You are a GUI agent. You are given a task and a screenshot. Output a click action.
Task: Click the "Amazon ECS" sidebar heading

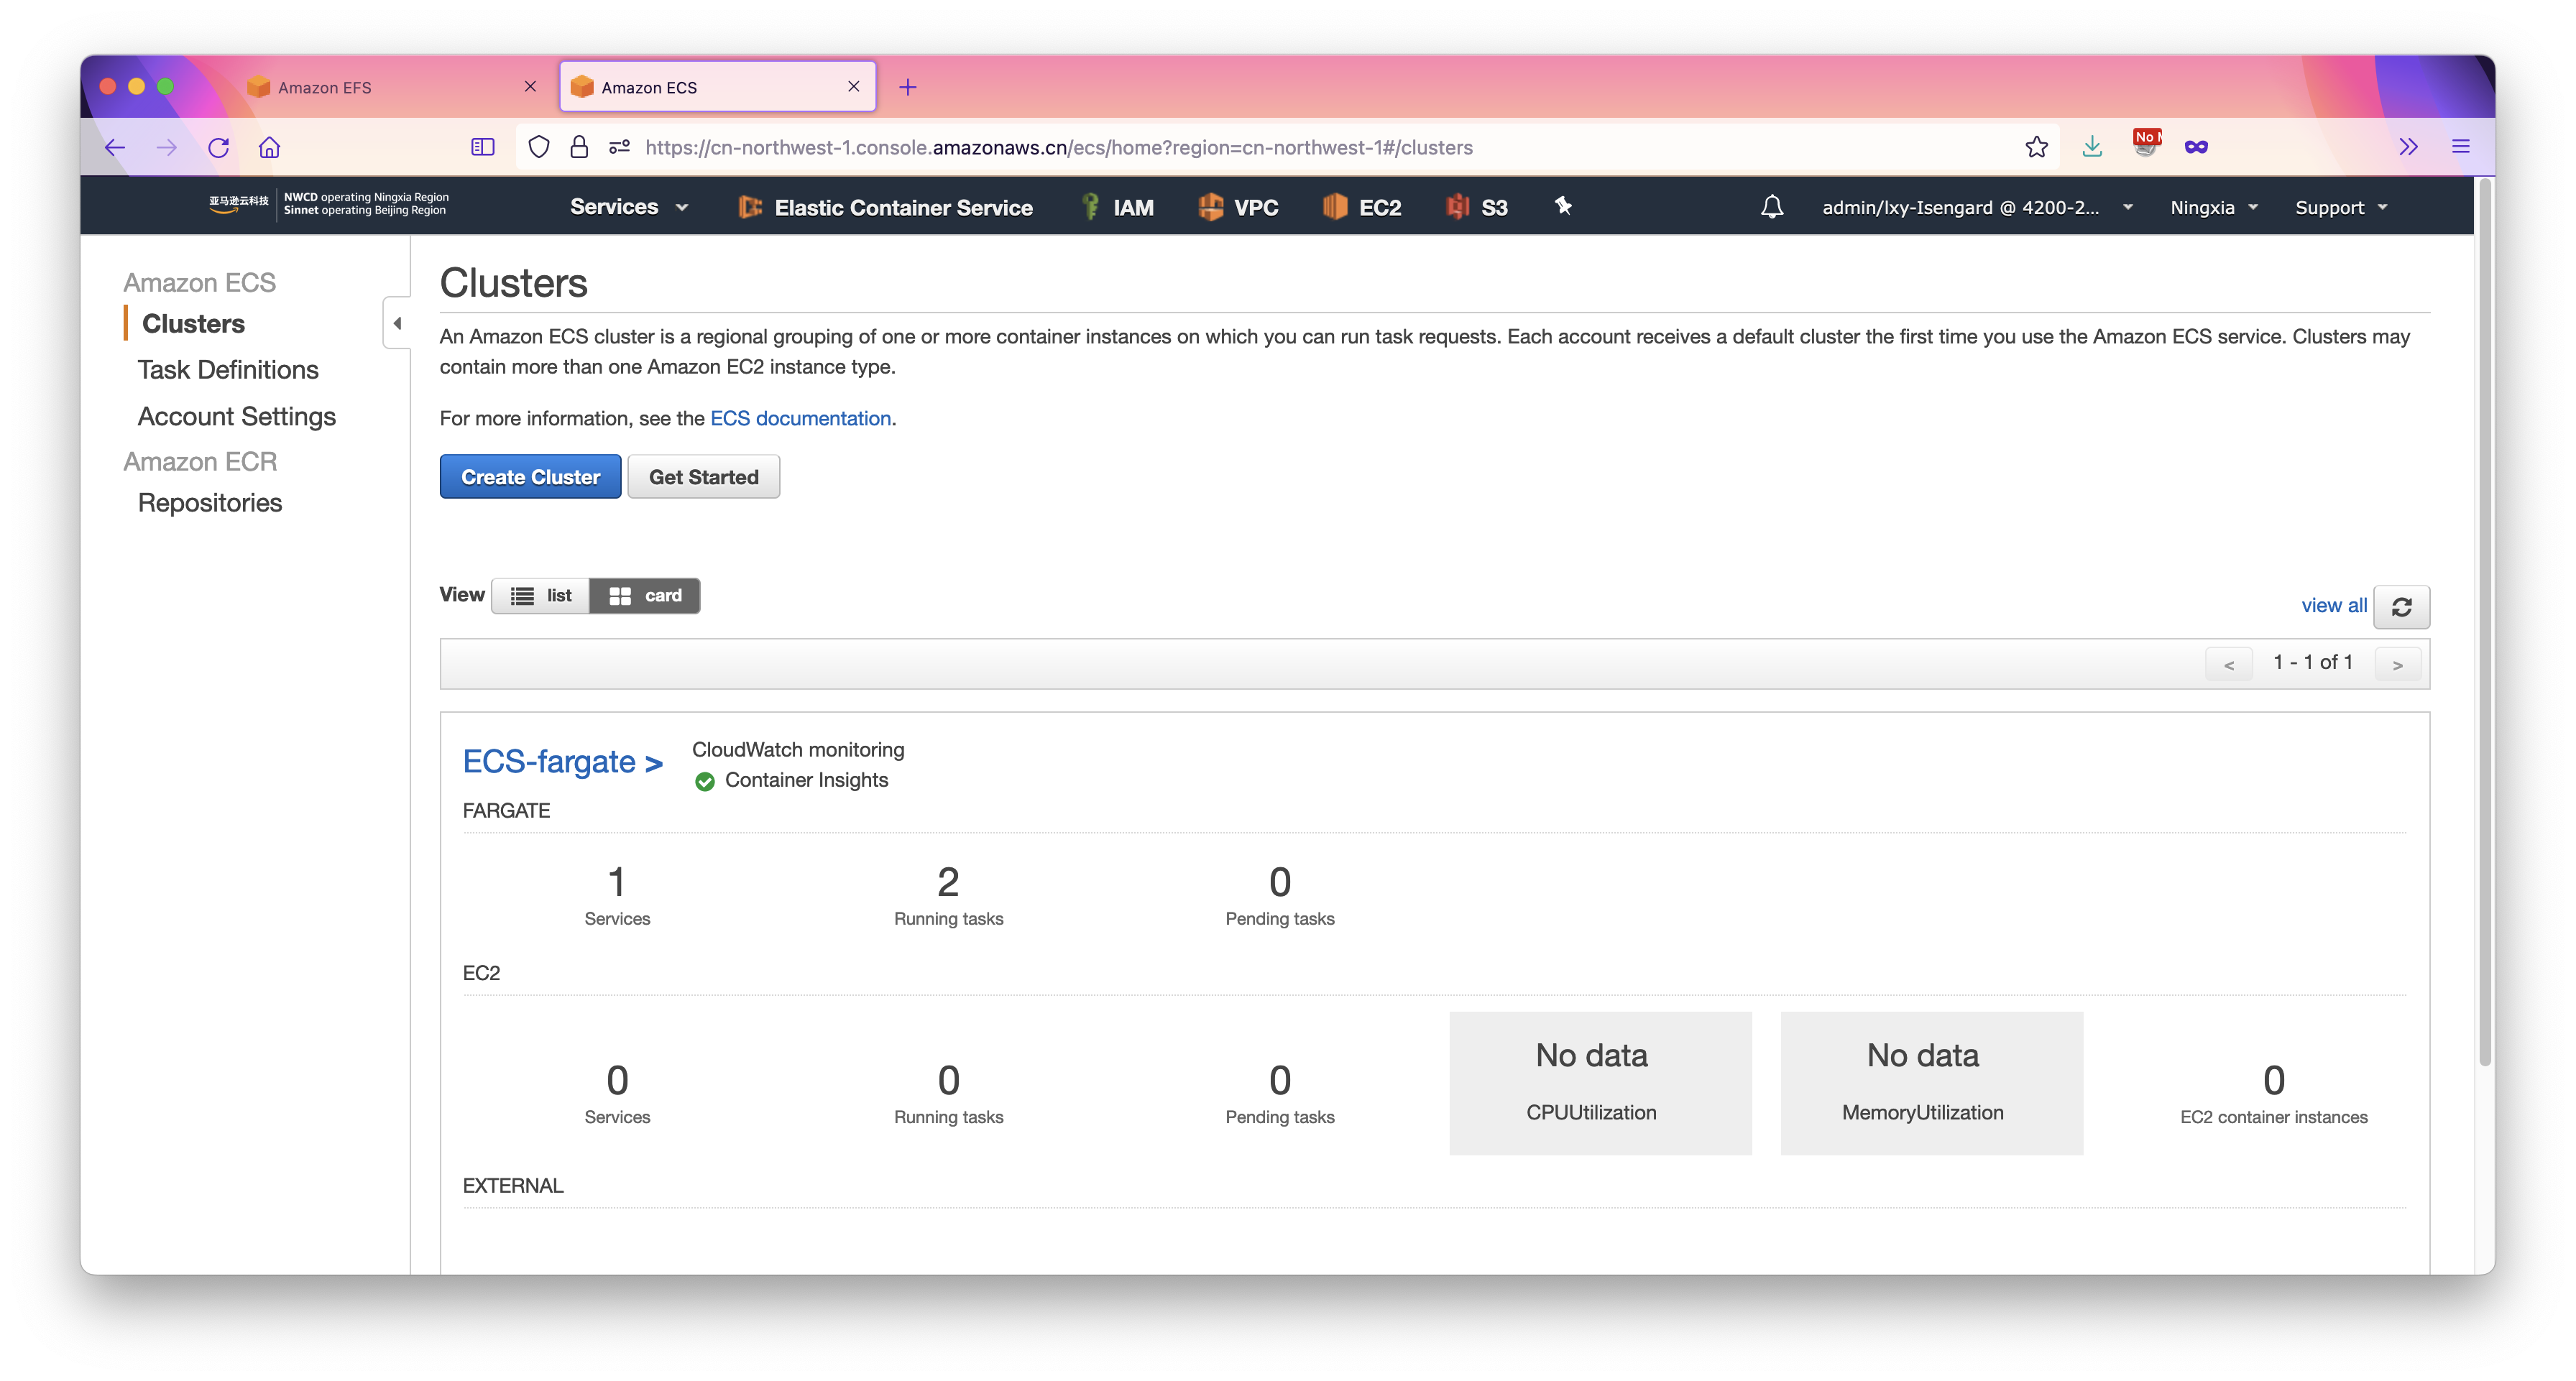point(199,282)
